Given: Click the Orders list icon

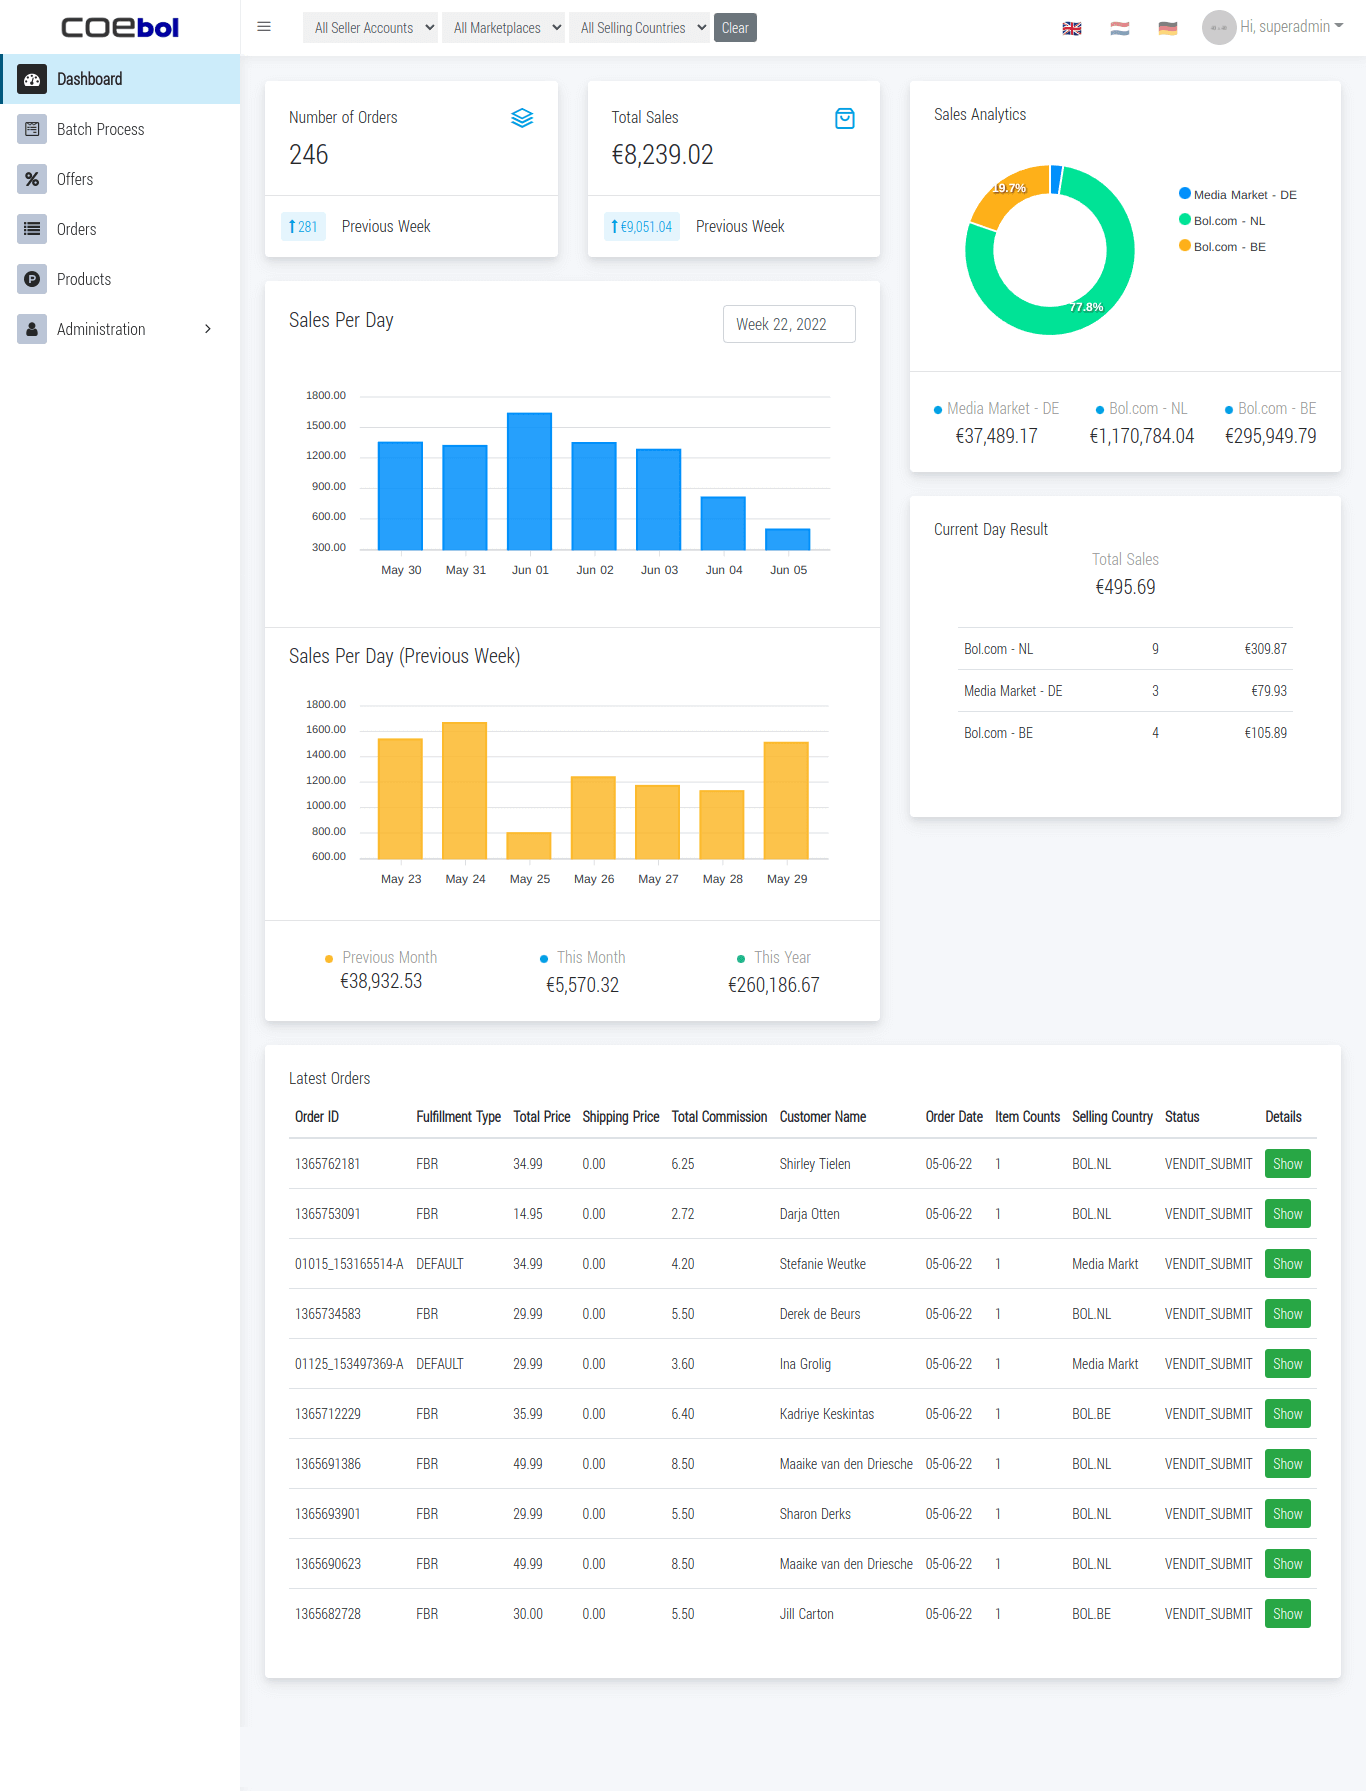Looking at the screenshot, I should click(32, 229).
